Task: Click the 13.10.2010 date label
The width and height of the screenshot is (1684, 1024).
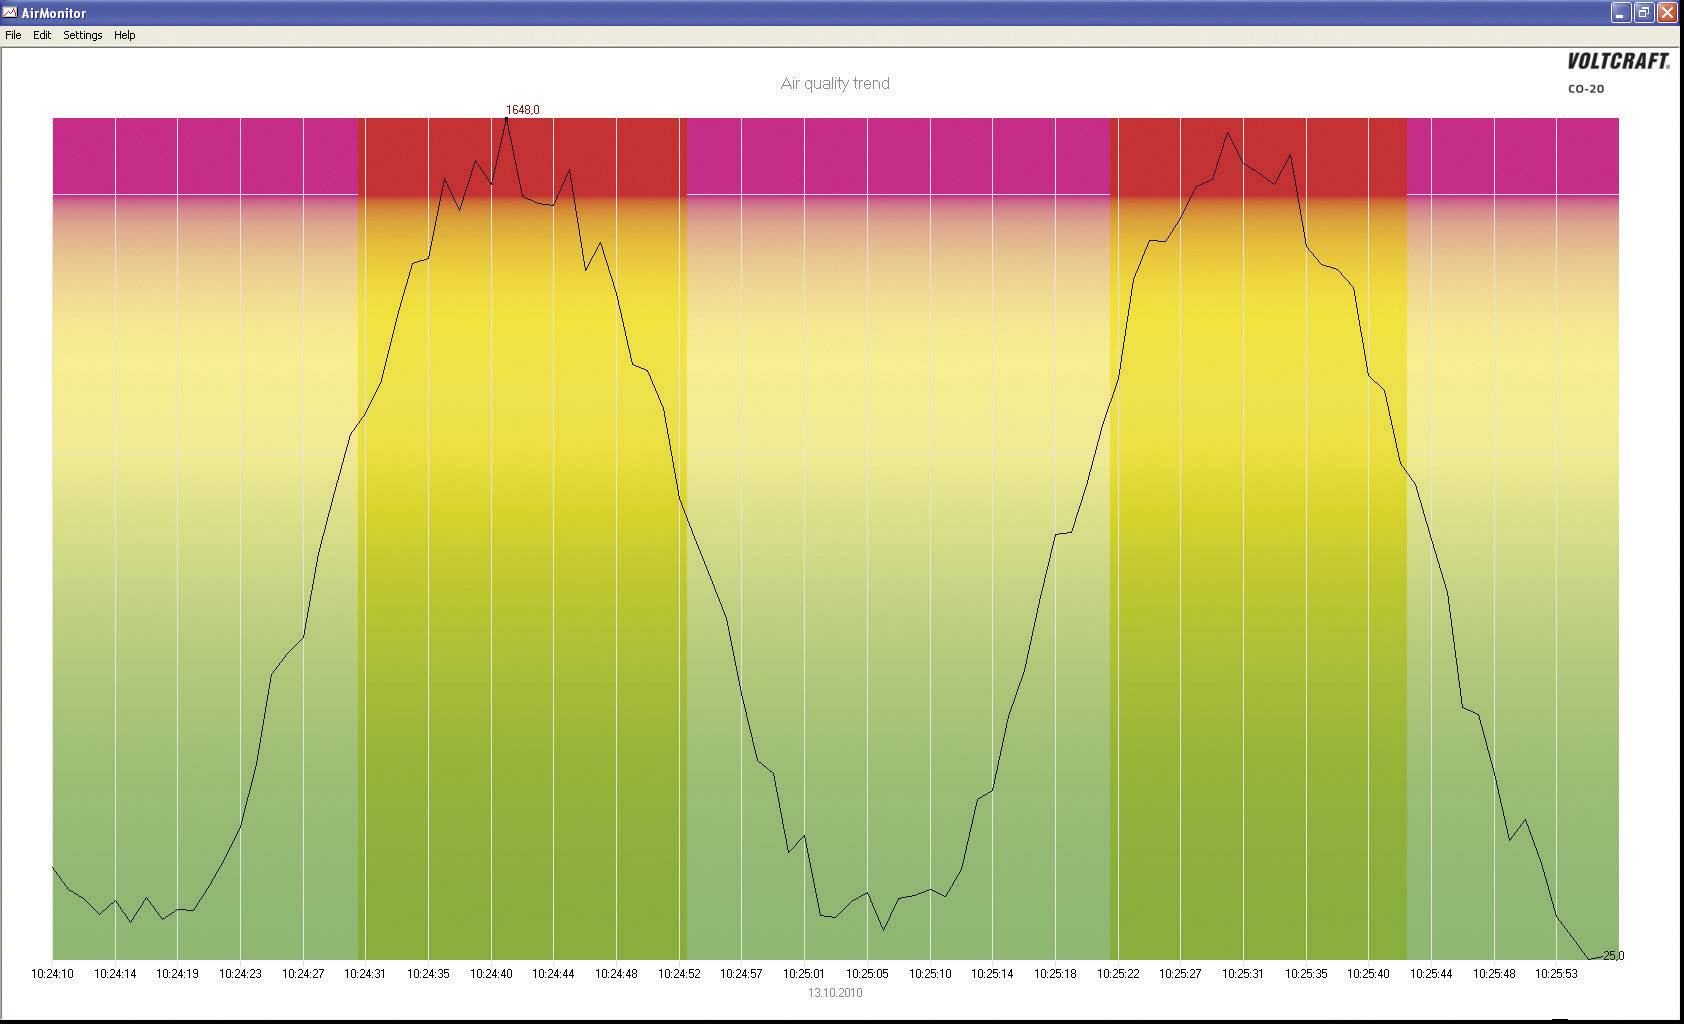Action: tap(835, 993)
